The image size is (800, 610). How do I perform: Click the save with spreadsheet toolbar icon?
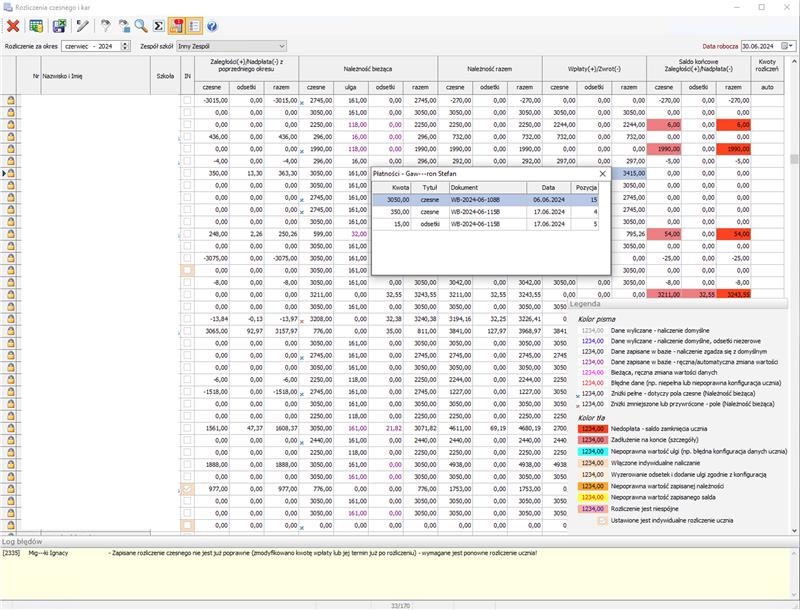[x=60, y=25]
